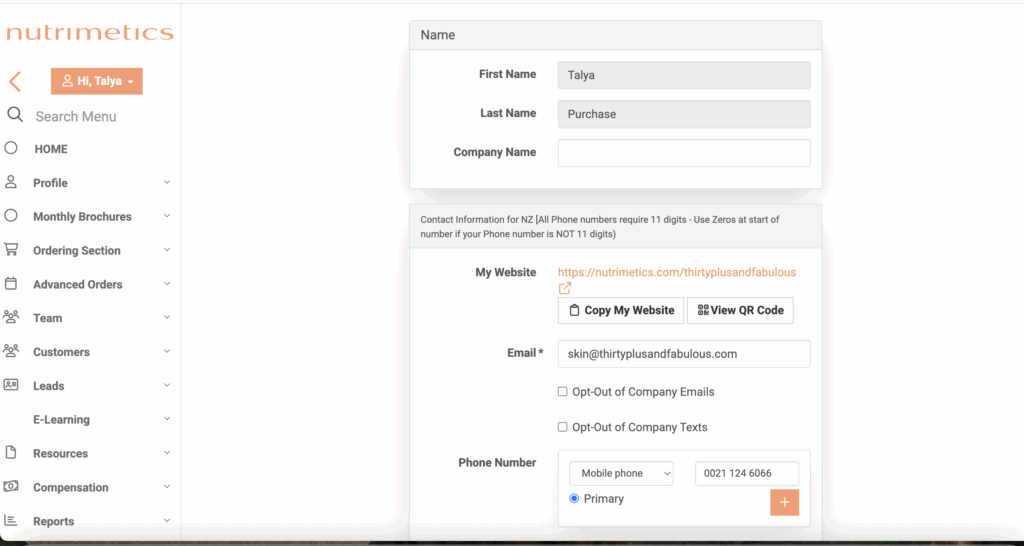Screen dimensions: 1024x546
Task: Click the magnifier search icon
Action: pos(15,116)
